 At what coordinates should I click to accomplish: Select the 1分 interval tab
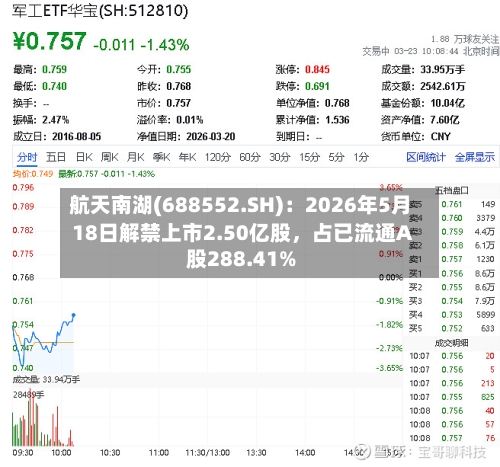361,157
